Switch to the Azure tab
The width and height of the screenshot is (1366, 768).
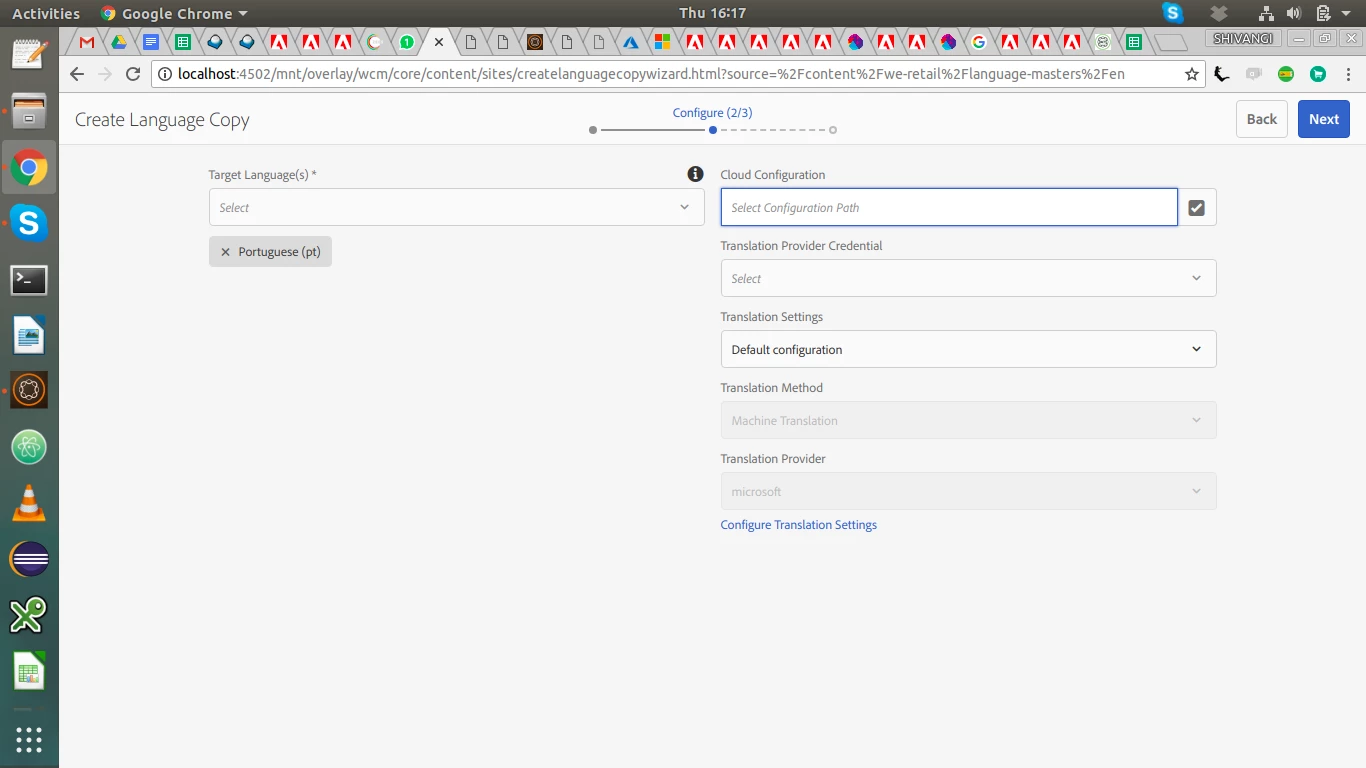pyautogui.click(x=630, y=42)
